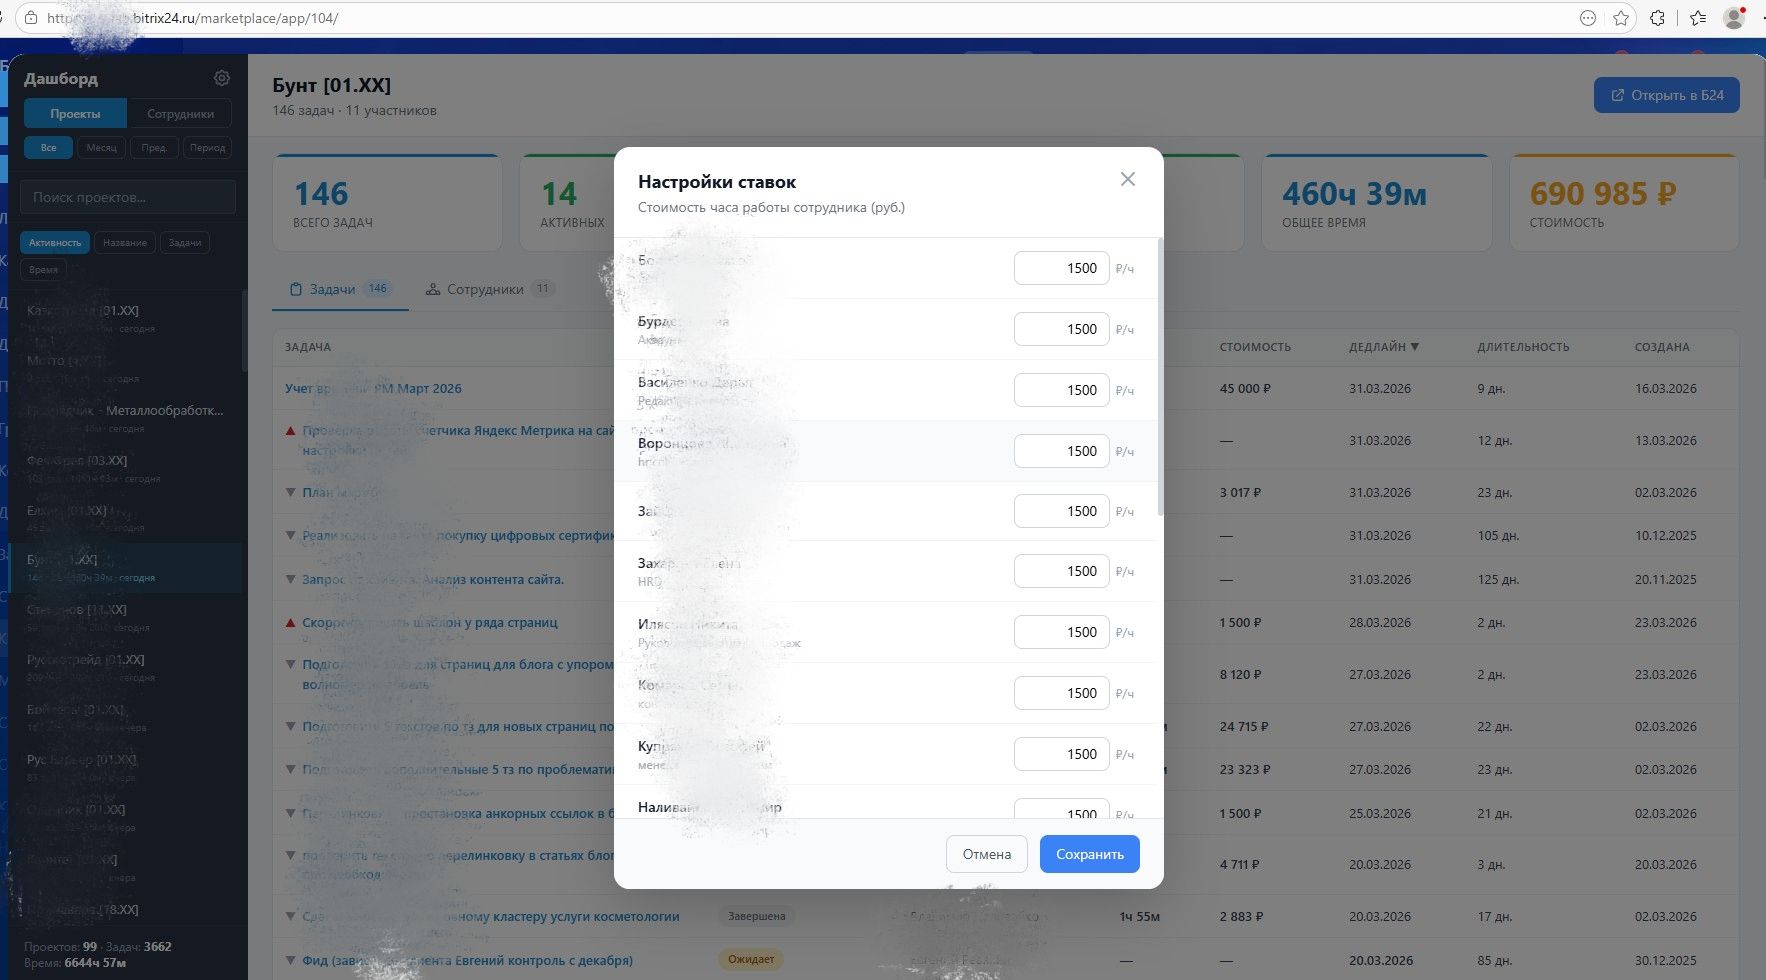
Task: Open the browser extensions icon
Action: 1657,18
